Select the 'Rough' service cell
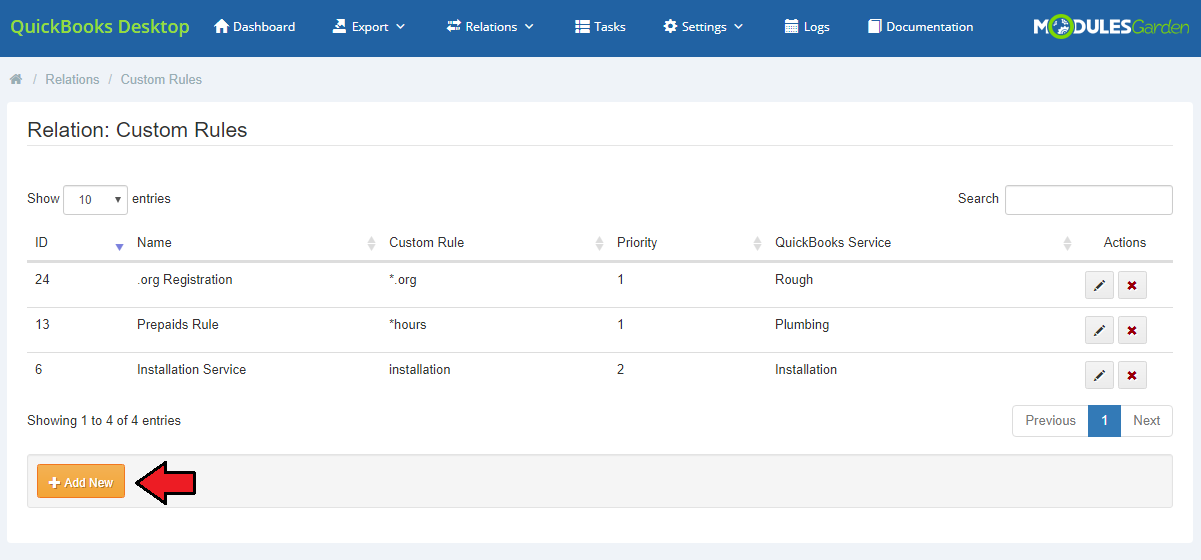The image size is (1201, 560). pyautogui.click(x=794, y=280)
